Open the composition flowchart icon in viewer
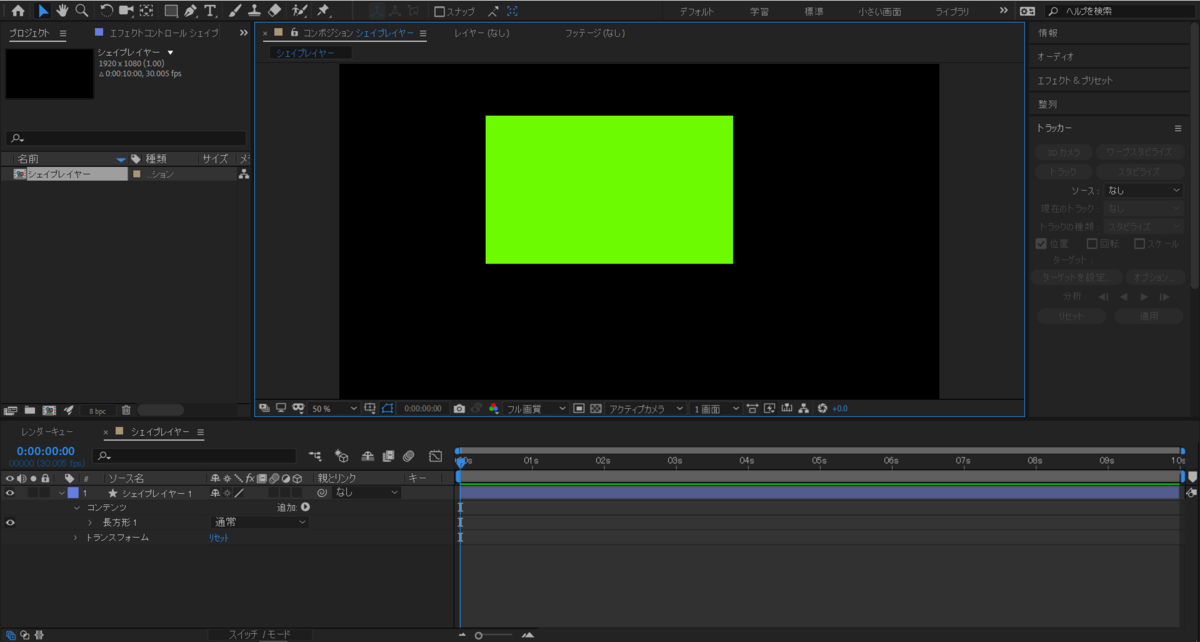This screenshot has height=642, width=1200. 804,408
